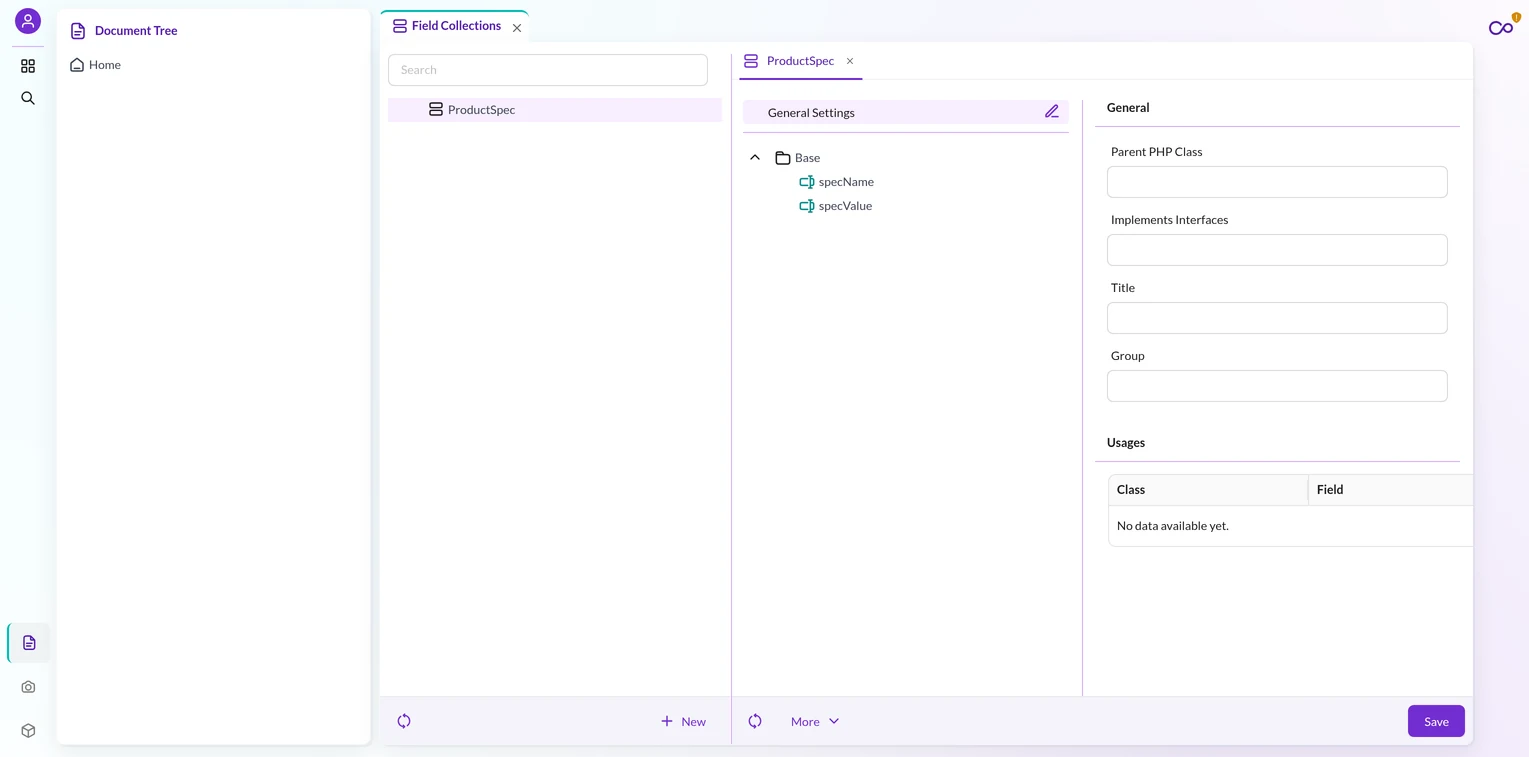Click the refresh icon next to More
This screenshot has height=757, width=1529.
(755, 721)
